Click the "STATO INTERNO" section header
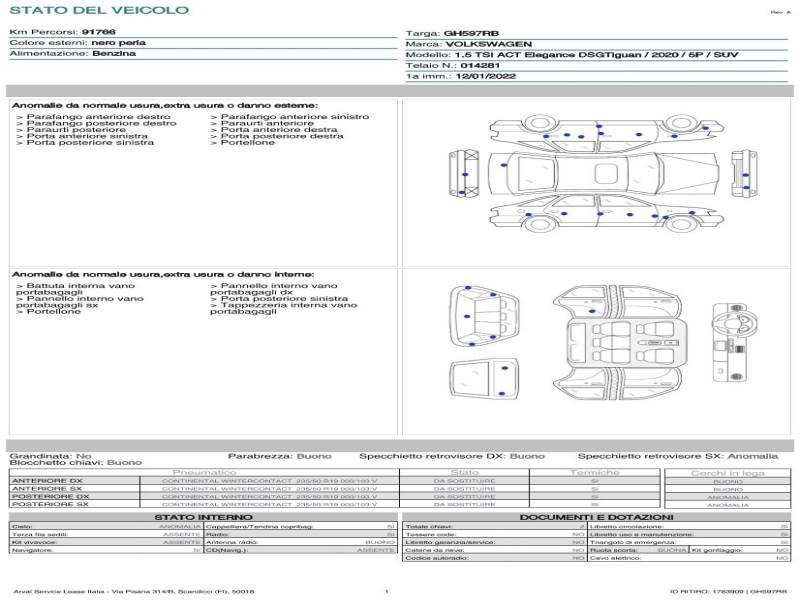This screenshot has width=800, height=600. click(204, 517)
